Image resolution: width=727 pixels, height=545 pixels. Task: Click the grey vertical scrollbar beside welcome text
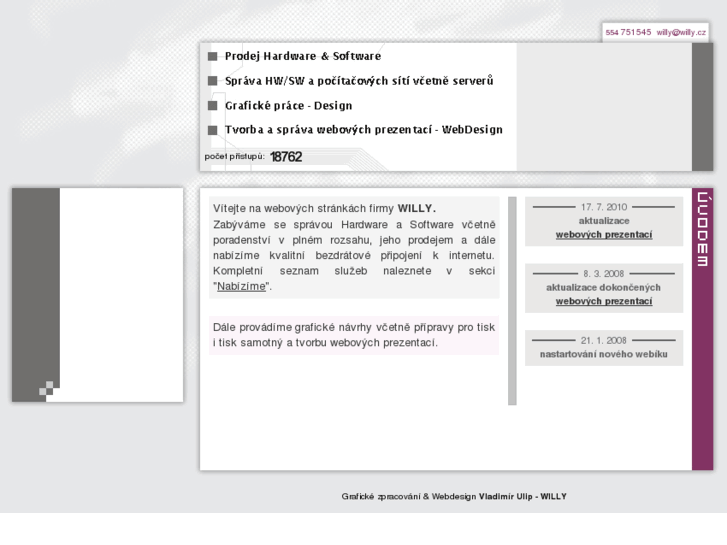point(512,301)
